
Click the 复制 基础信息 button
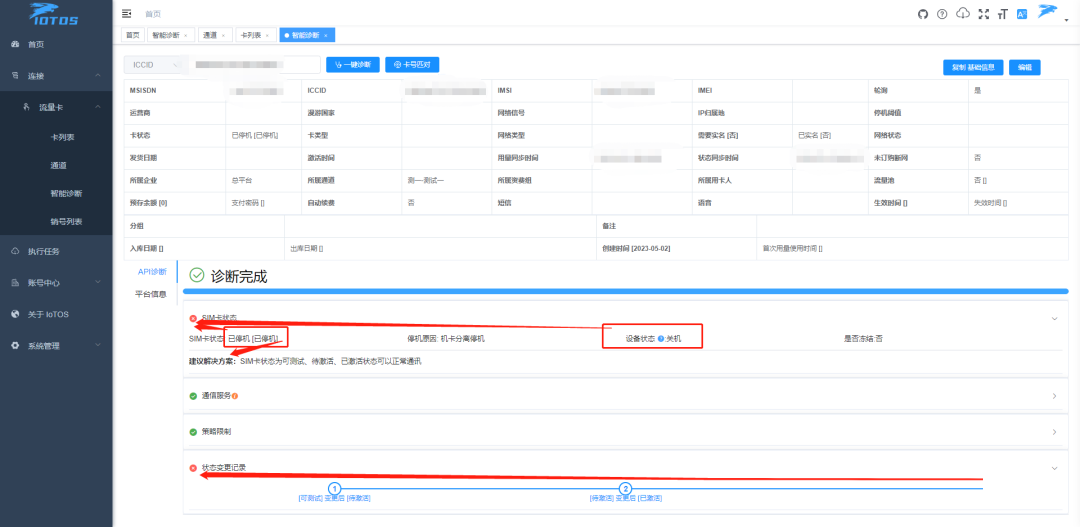[972, 67]
